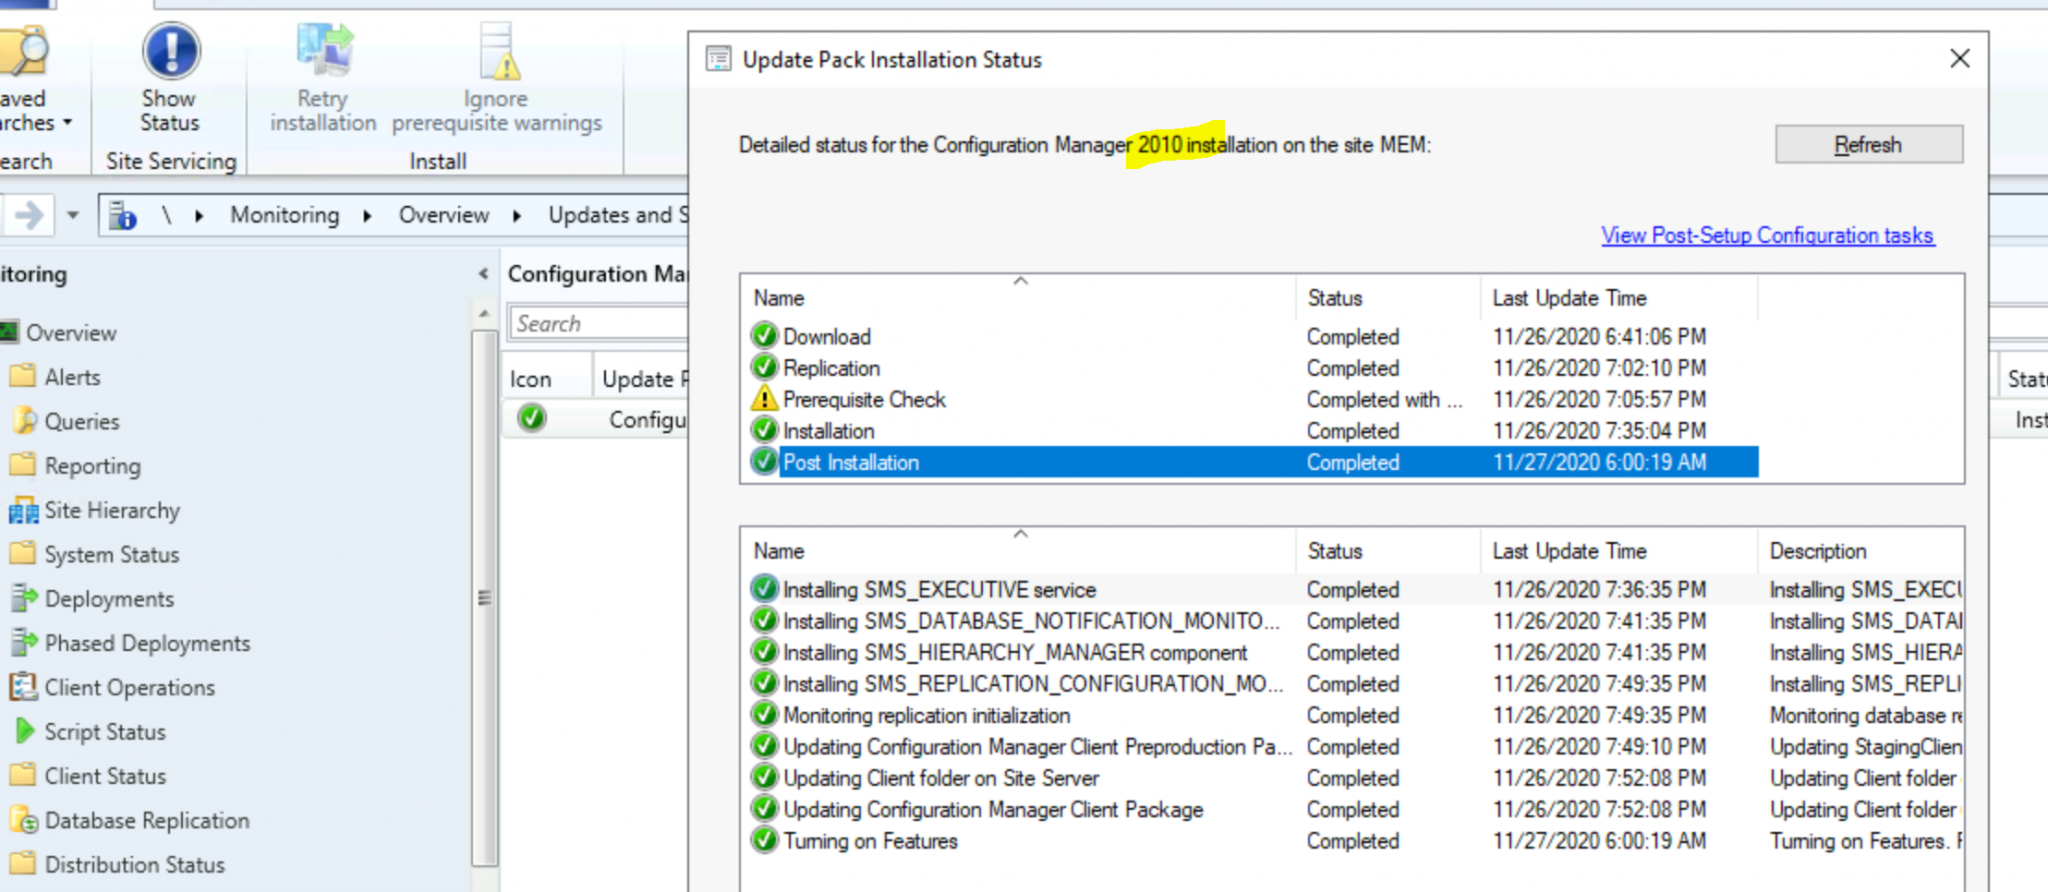Viewport: 2048px width, 892px height.
Task: Open the navigation history dropdown arrow
Action: [x=72, y=215]
